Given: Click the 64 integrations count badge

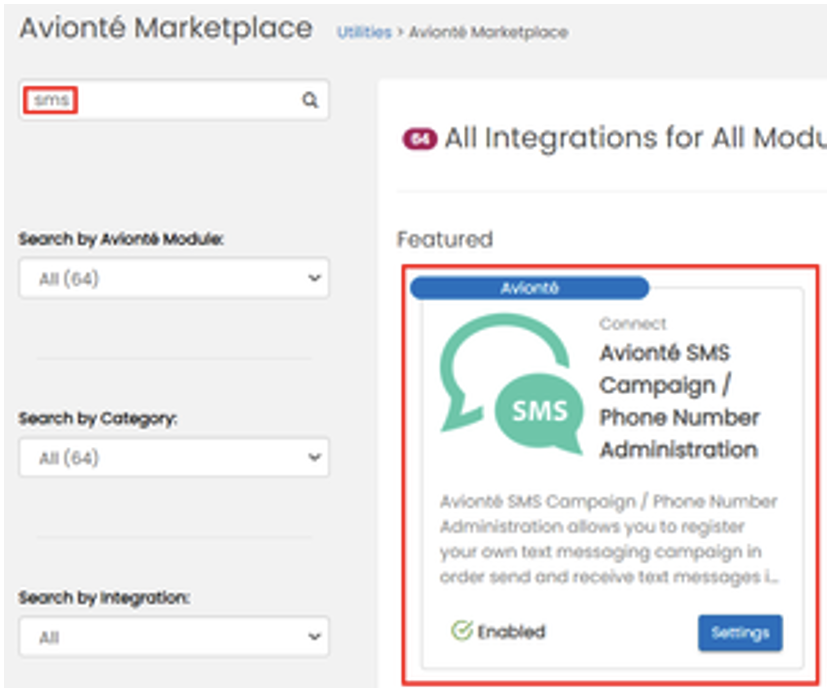Looking at the screenshot, I should [x=420, y=139].
